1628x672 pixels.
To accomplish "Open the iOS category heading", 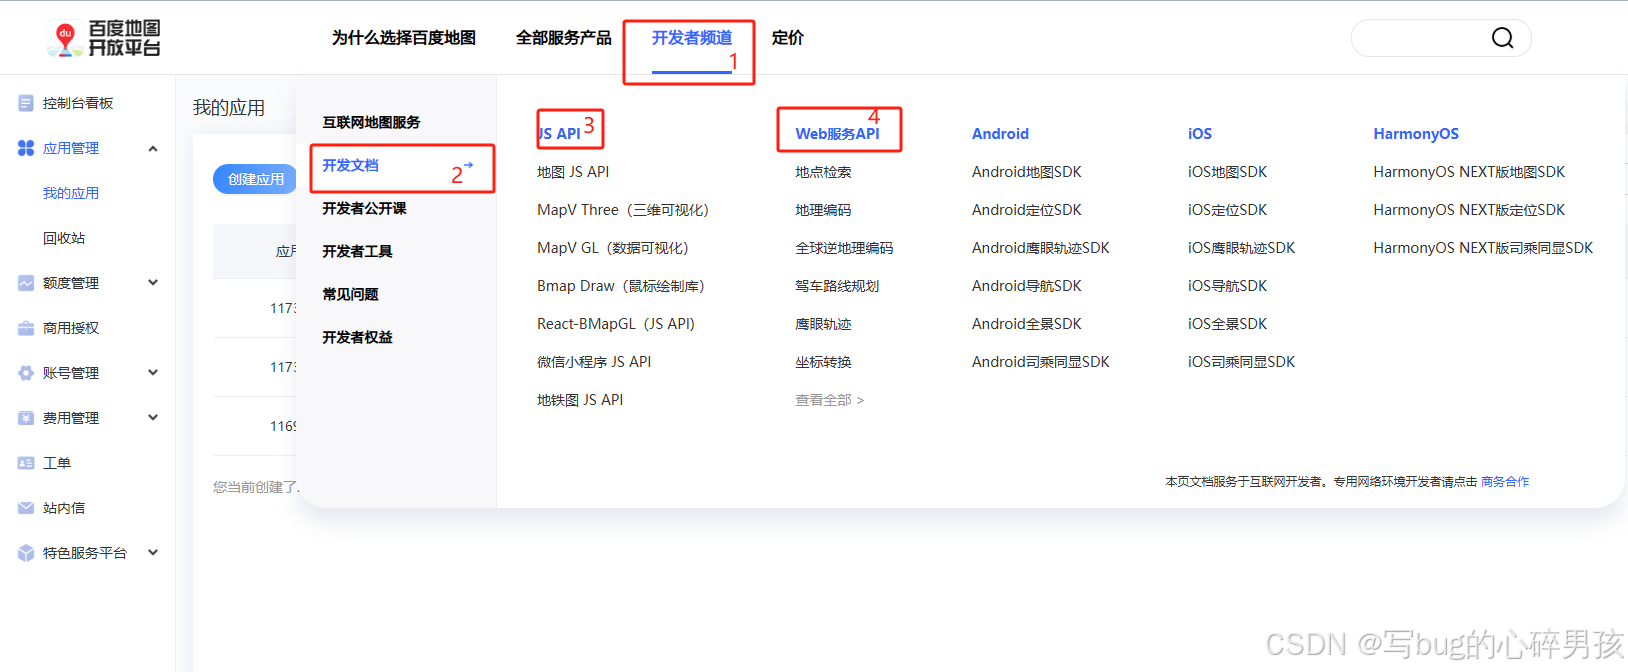I will coord(1200,134).
